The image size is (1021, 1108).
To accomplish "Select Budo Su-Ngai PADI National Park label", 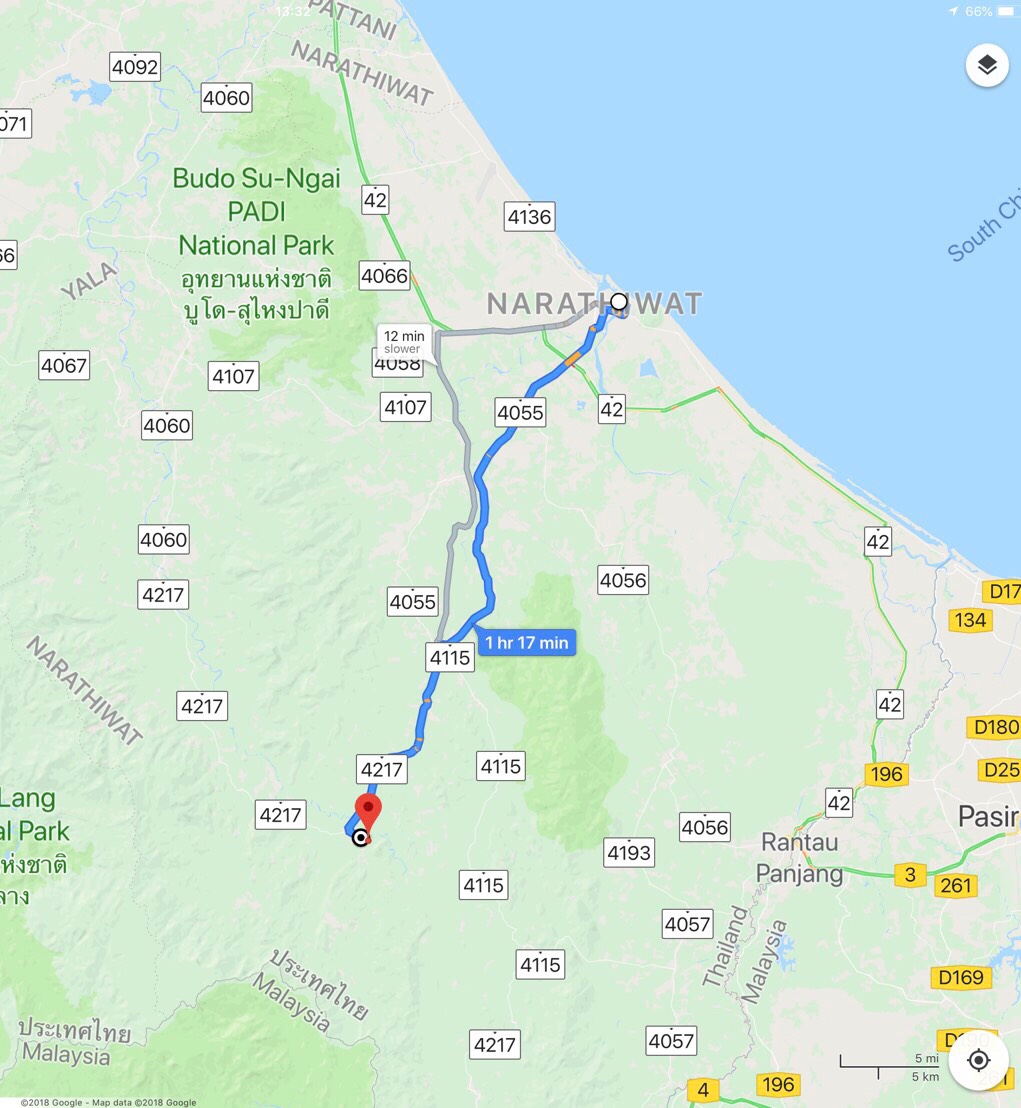I will pyautogui.click(x=256, y=211).
